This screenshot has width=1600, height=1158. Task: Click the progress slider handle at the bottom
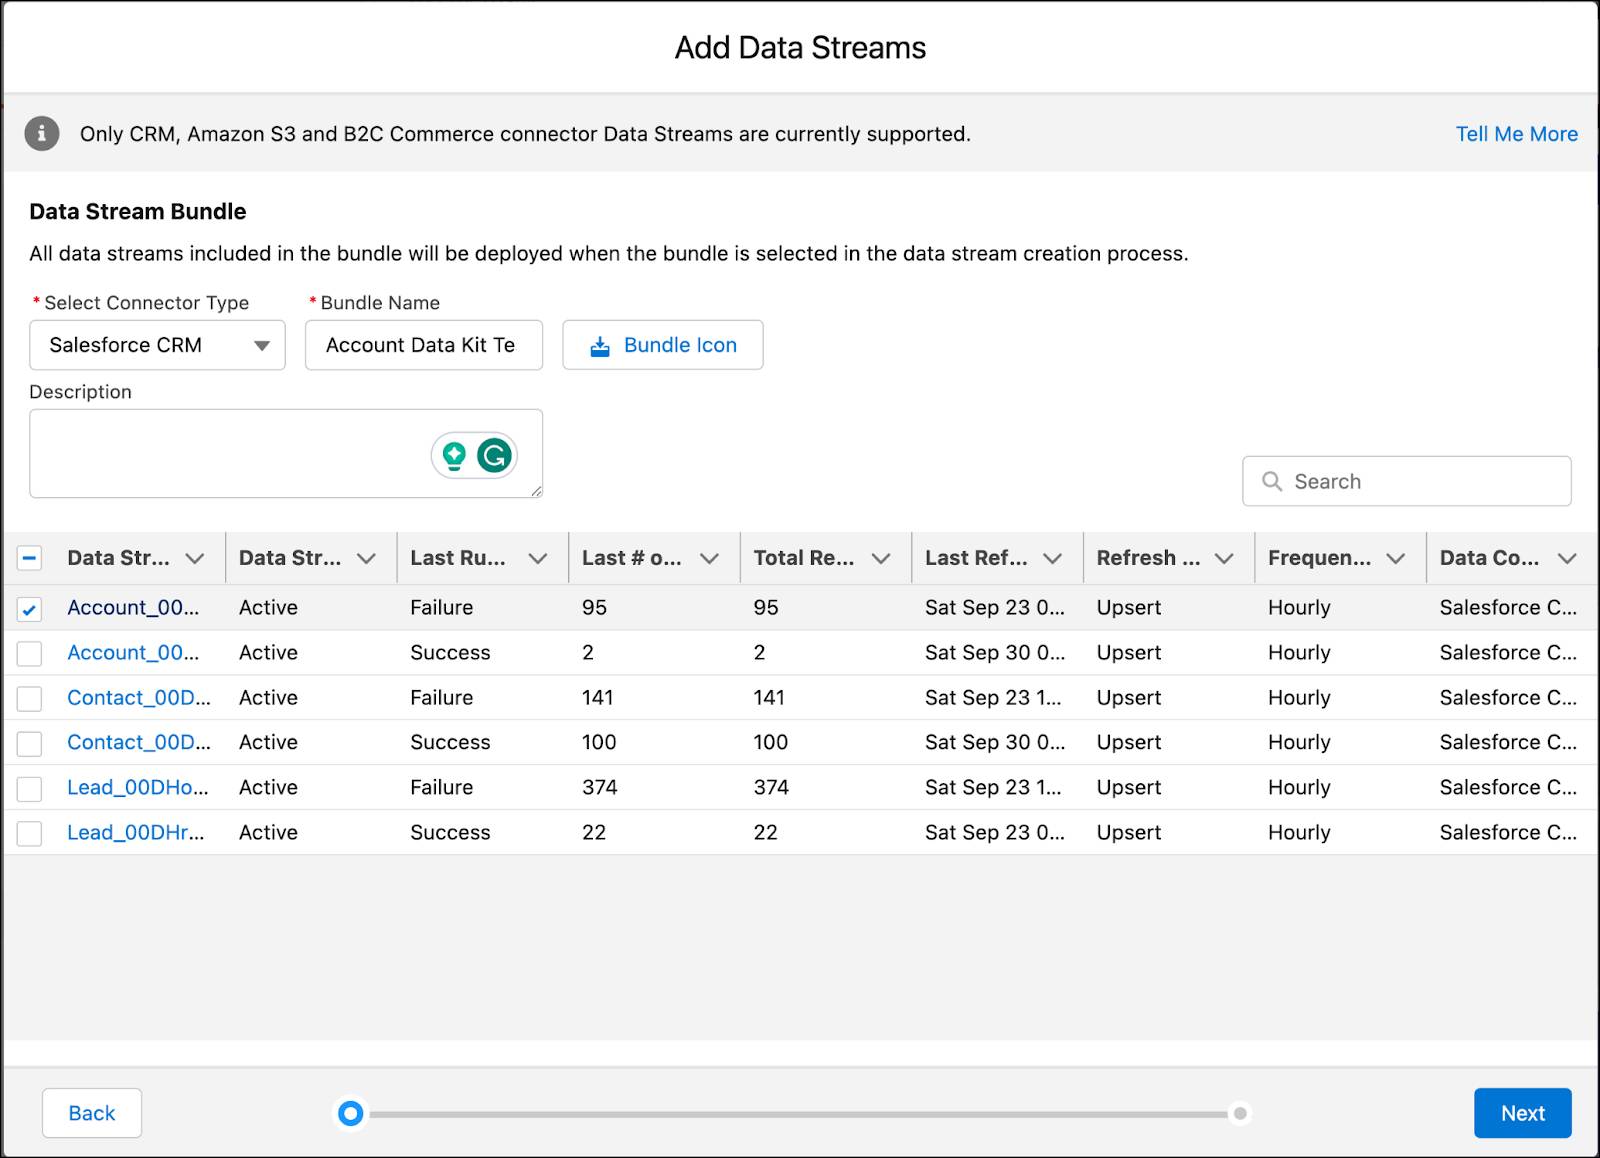(x=351, y=1113)
